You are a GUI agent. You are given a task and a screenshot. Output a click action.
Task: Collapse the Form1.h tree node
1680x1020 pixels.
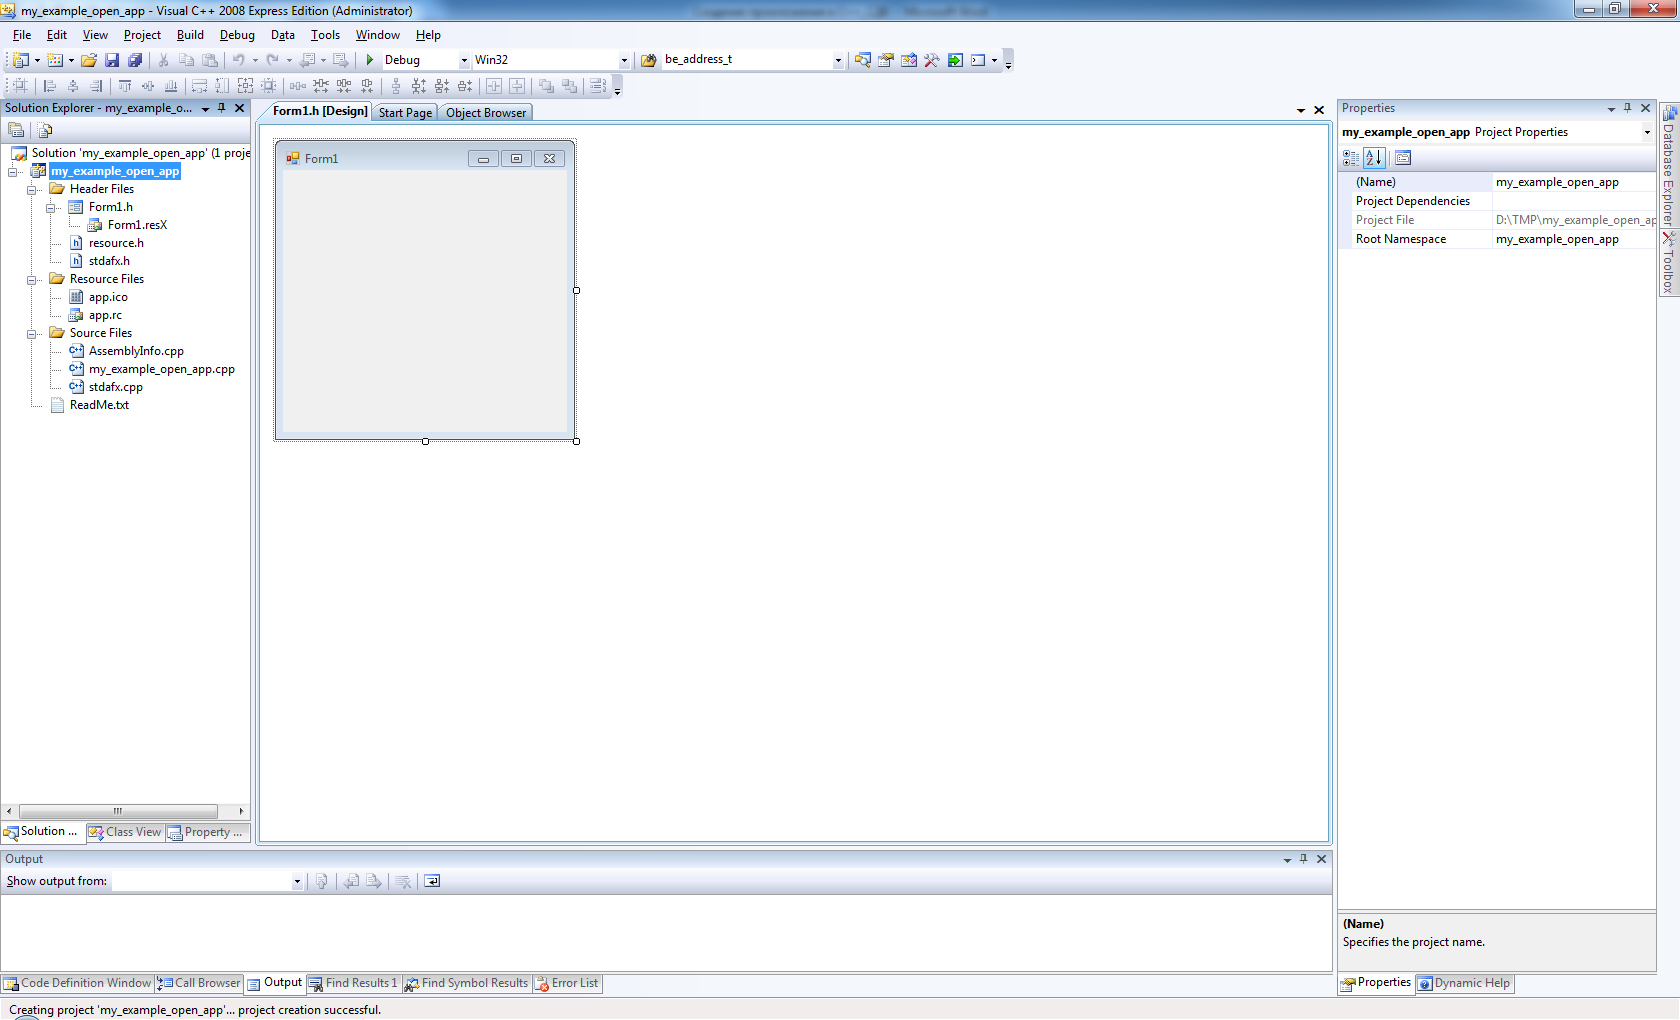click(51, 207)
